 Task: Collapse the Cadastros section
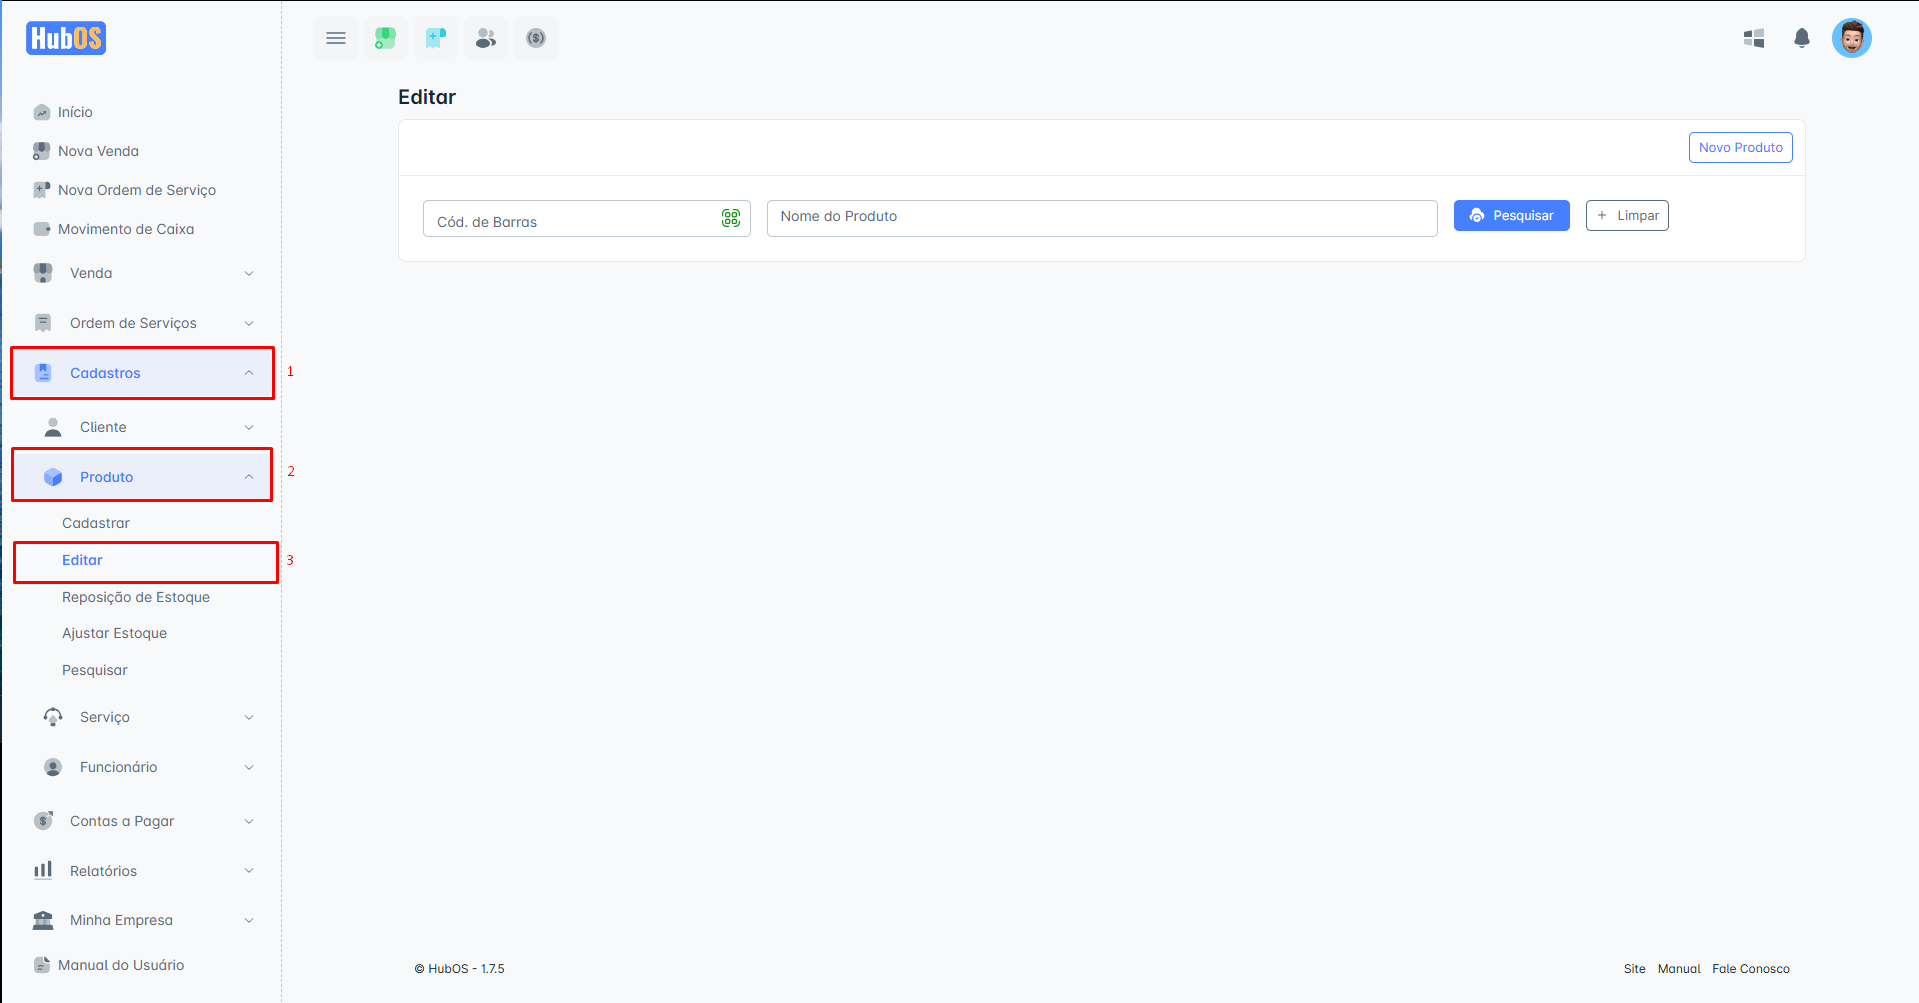(142, 373)
